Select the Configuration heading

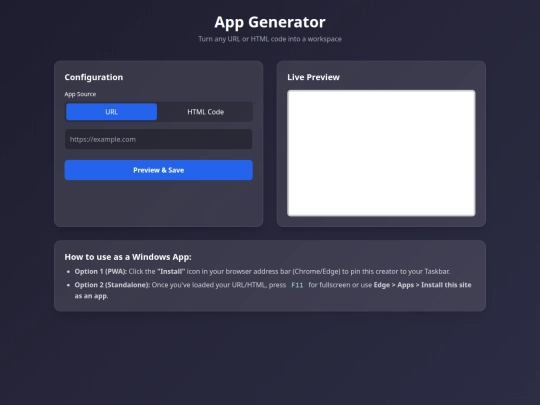click(x=94, y=77)
